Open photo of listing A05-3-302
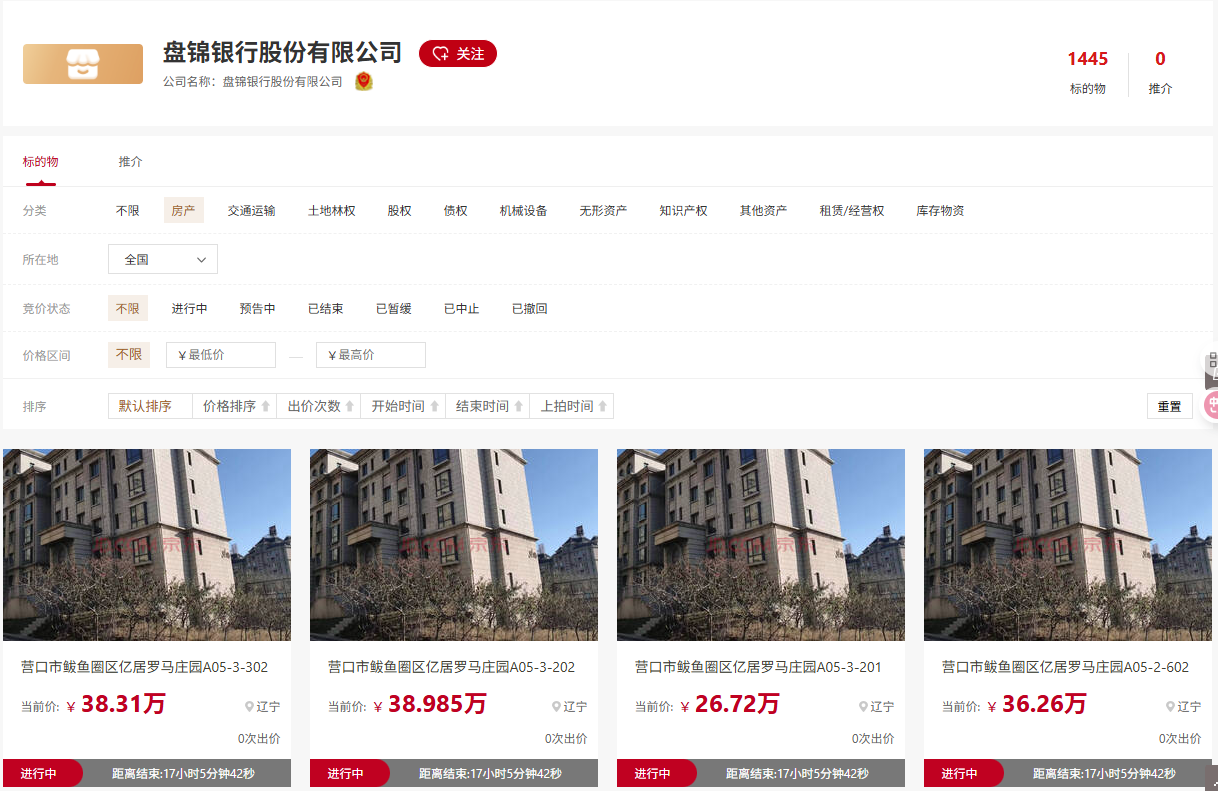Viewport: 1218px width, 791px height. (x=147, y=545)
